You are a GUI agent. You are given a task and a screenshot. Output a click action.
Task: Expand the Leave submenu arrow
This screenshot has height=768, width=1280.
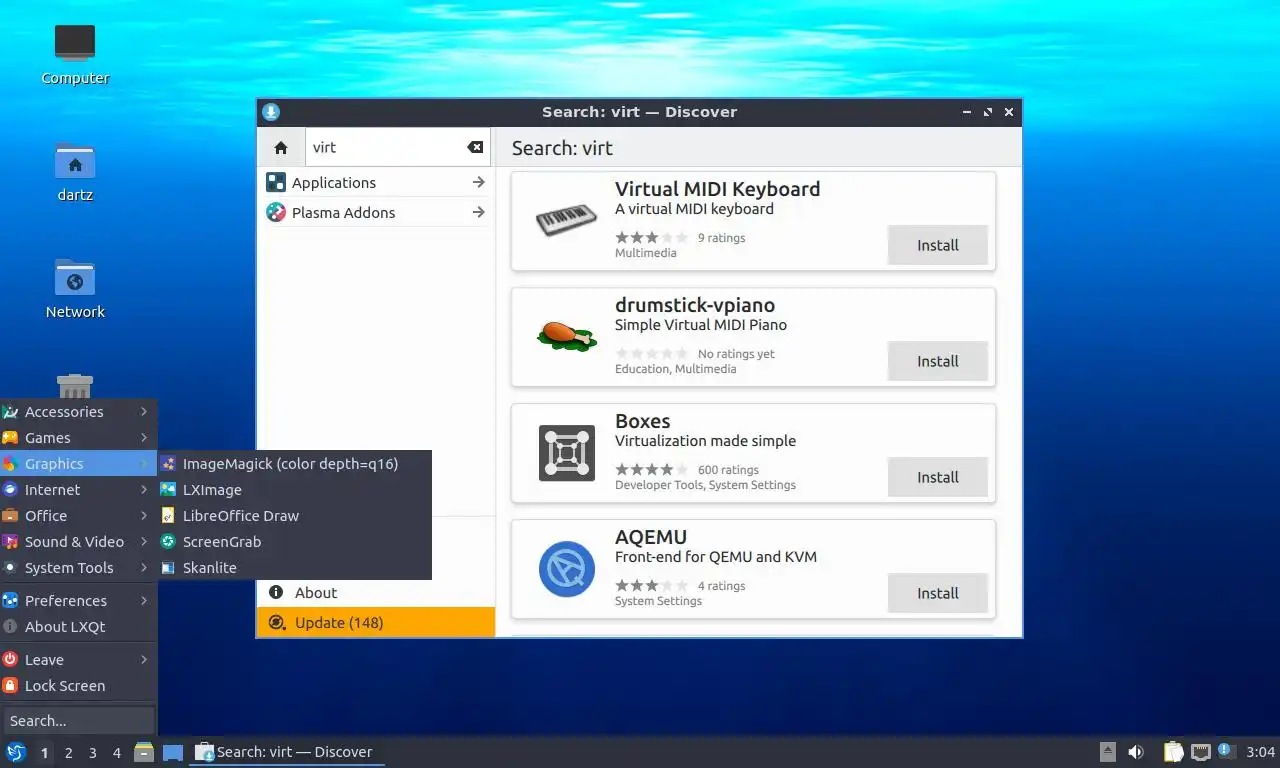click(144, 660)
